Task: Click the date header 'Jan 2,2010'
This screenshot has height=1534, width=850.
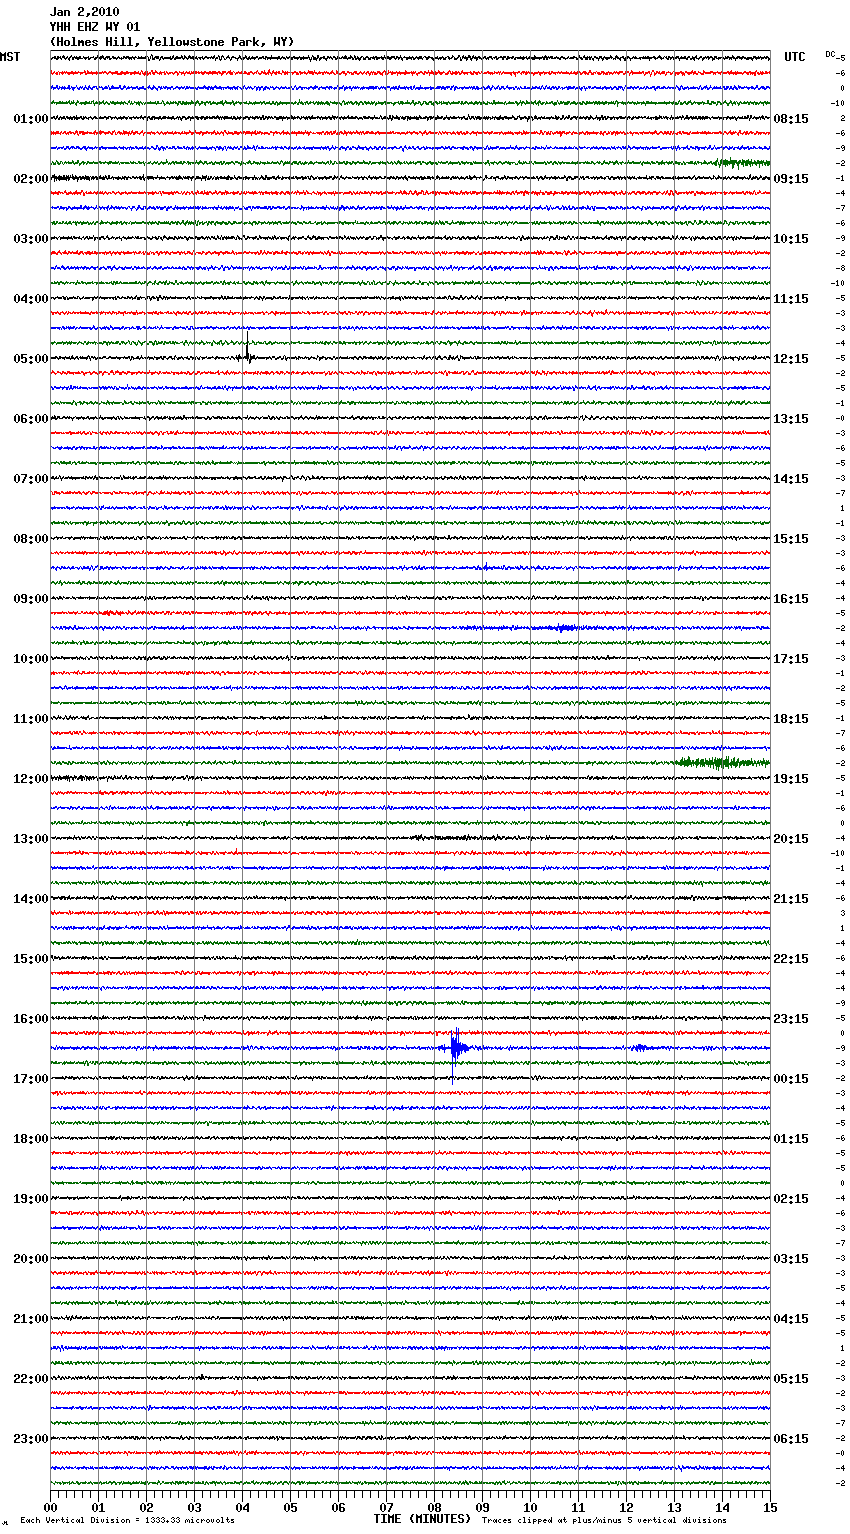Action: pos(84,12)
